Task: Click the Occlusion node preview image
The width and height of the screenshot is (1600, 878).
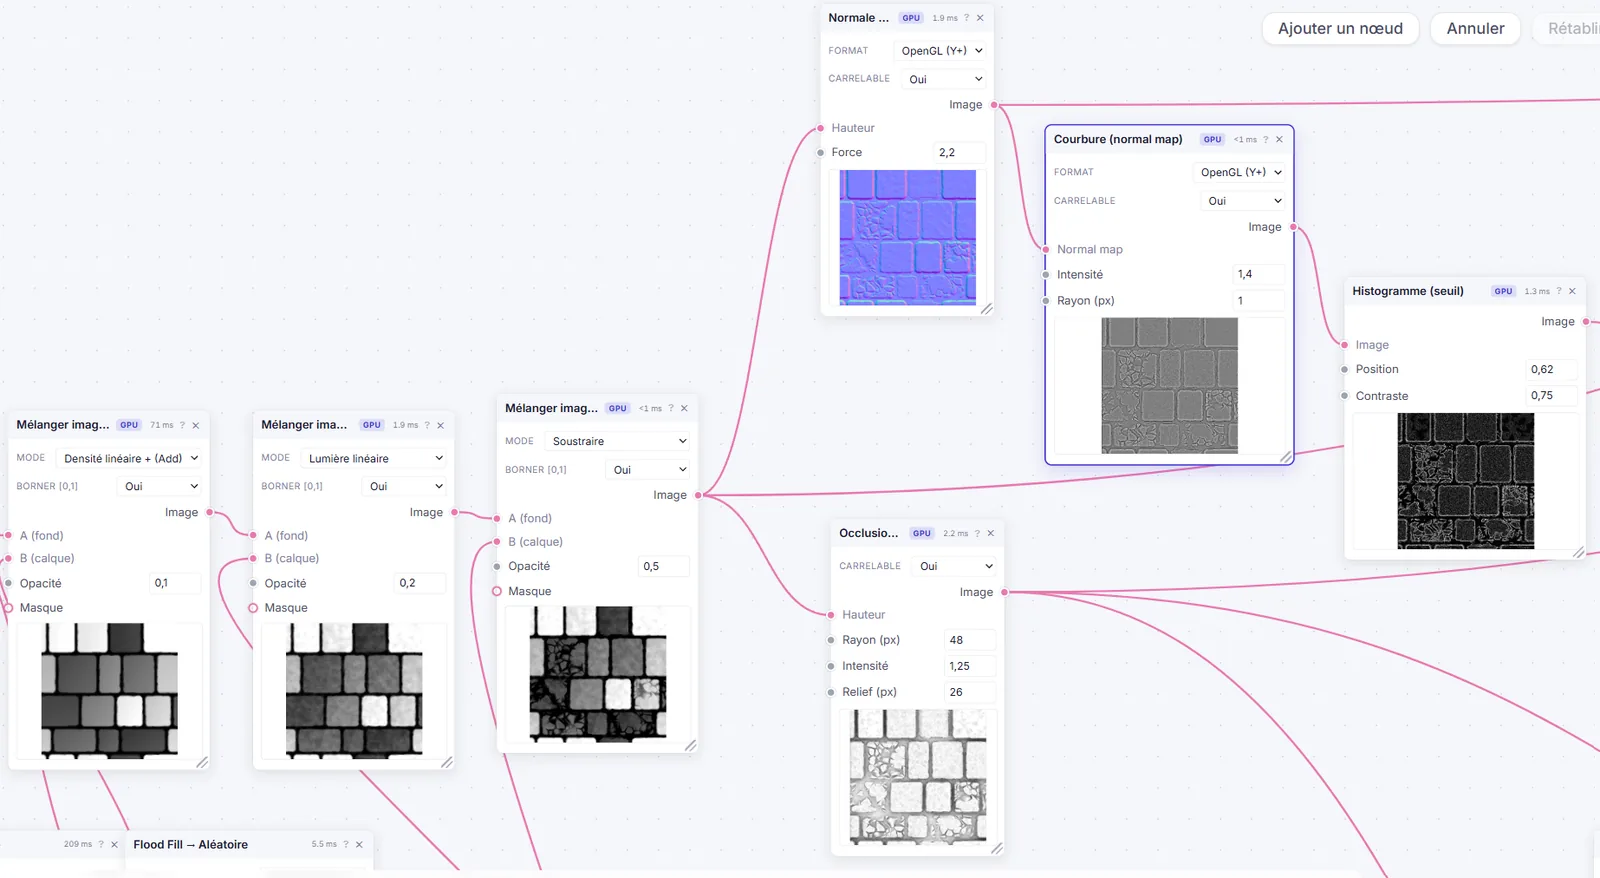Action: tap(918, 777)
